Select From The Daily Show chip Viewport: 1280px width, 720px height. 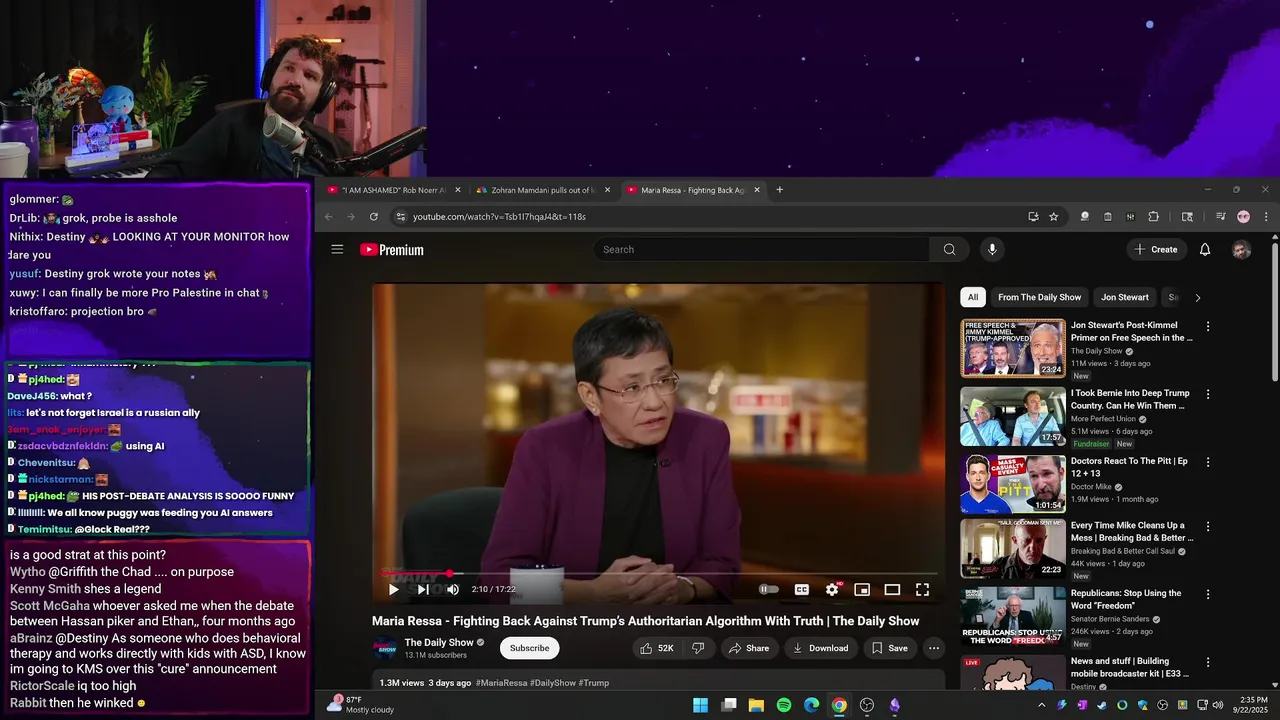point(1039,297)
